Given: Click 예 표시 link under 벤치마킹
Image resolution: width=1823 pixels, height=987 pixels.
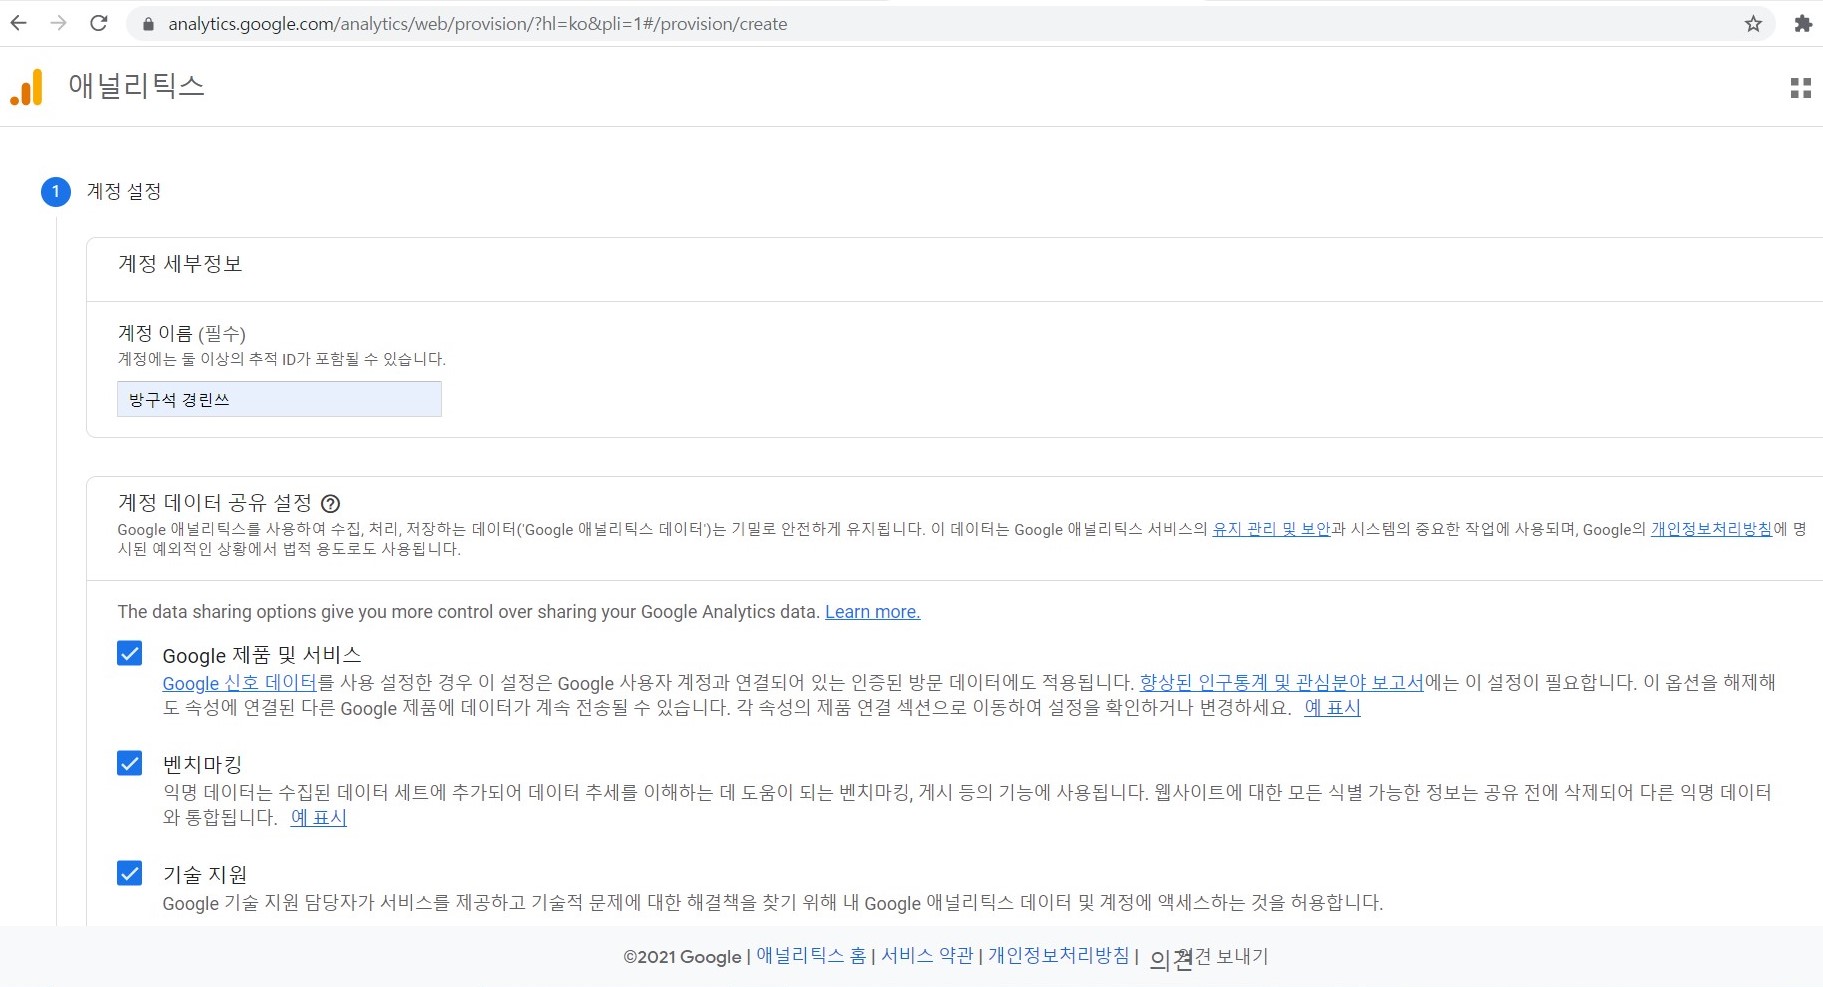Looking at the screenshot, I should tap(318, 818).
